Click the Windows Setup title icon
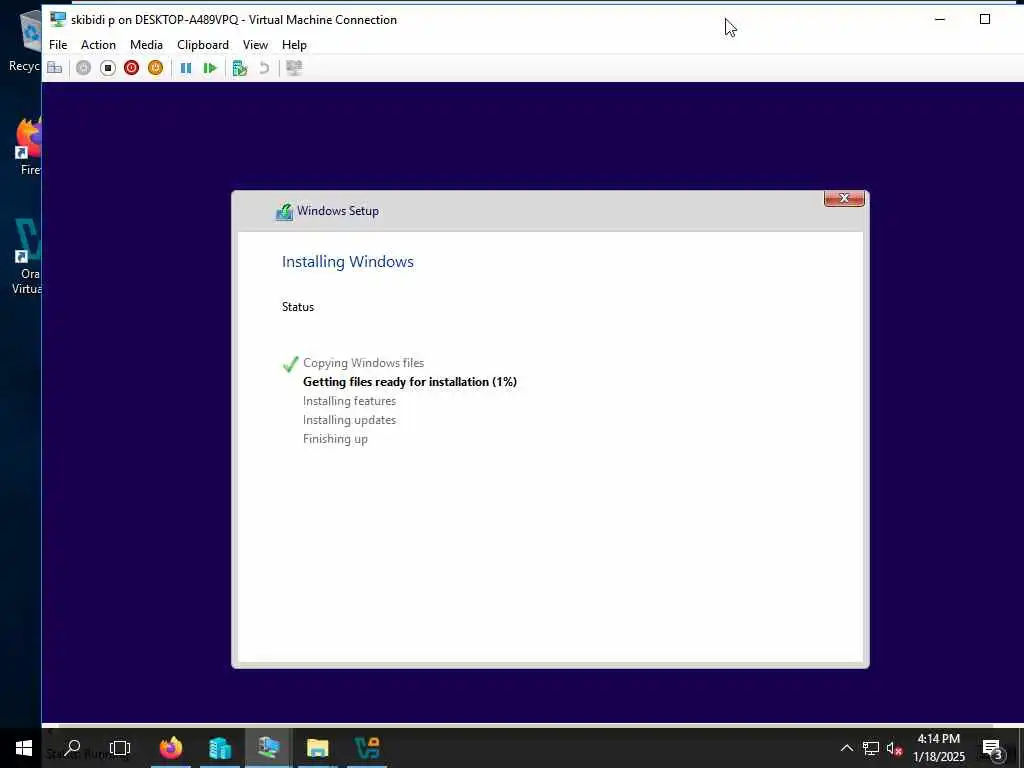The width and height of the screenshot is (1024, 768). [284, 212]
